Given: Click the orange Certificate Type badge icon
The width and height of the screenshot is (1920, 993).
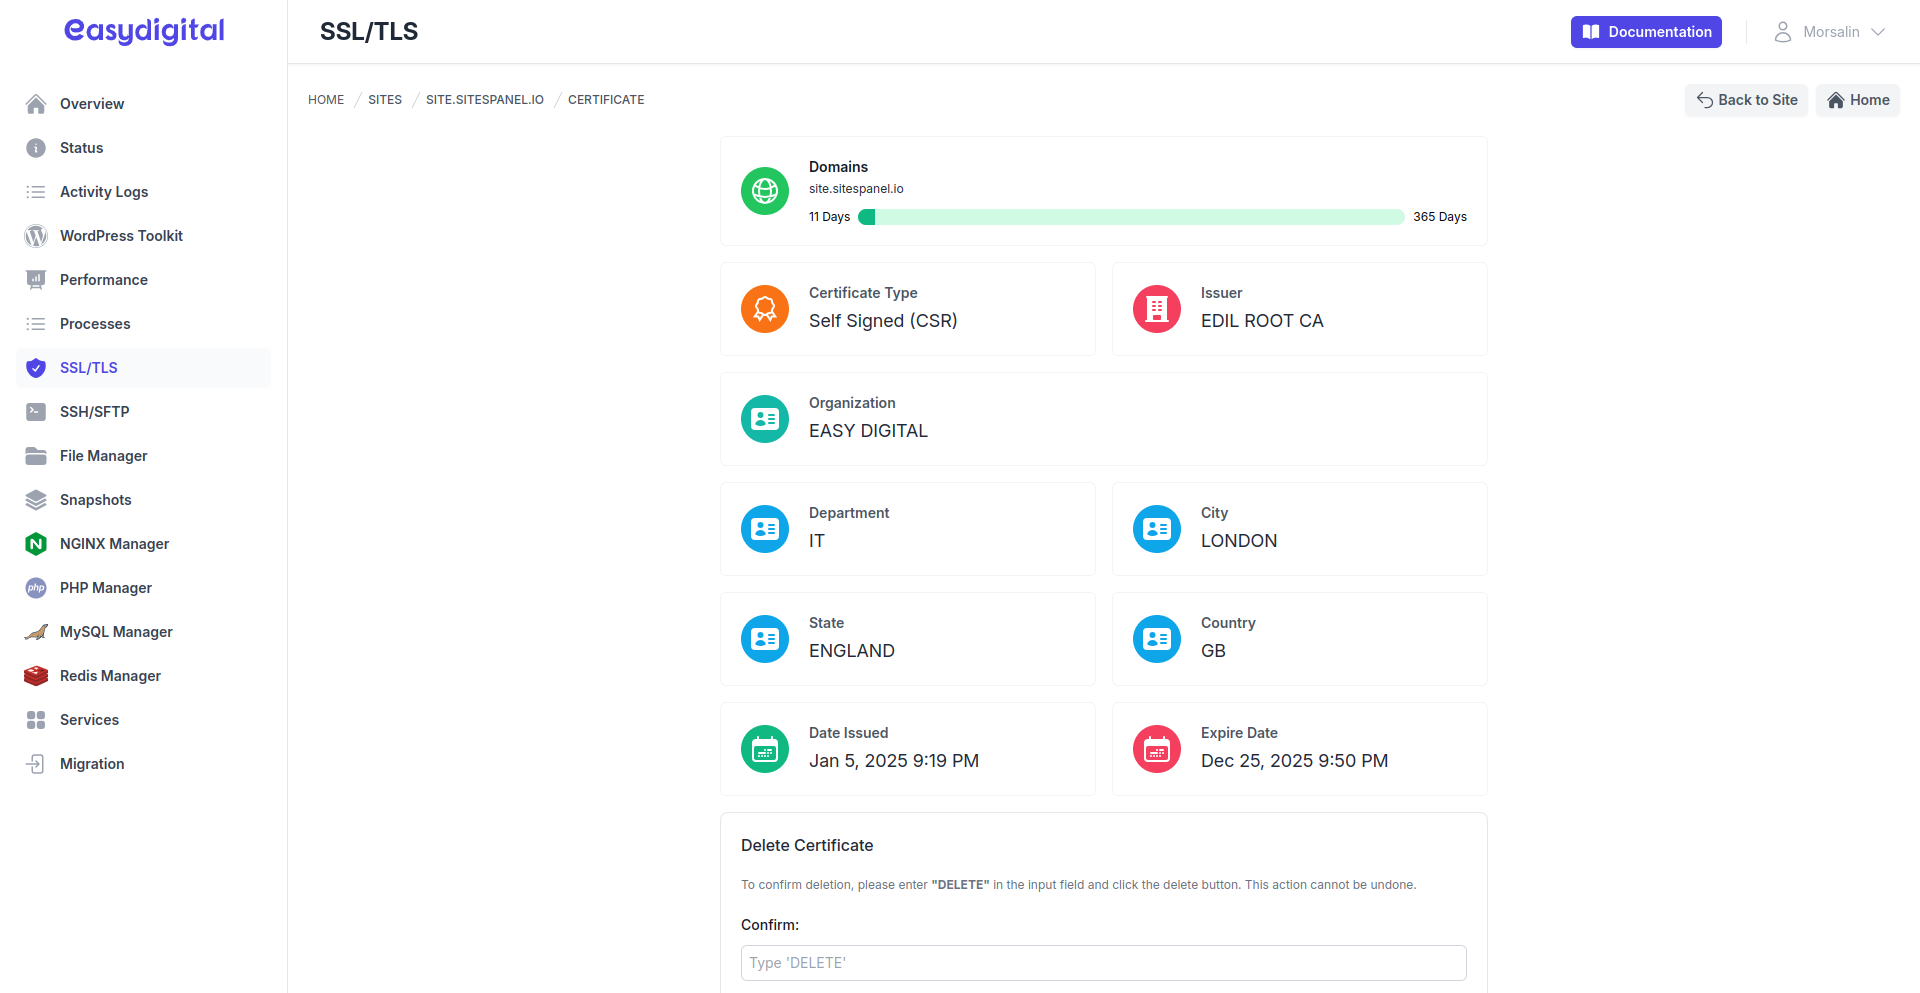Looking at the screenshot, I should 764,309.
